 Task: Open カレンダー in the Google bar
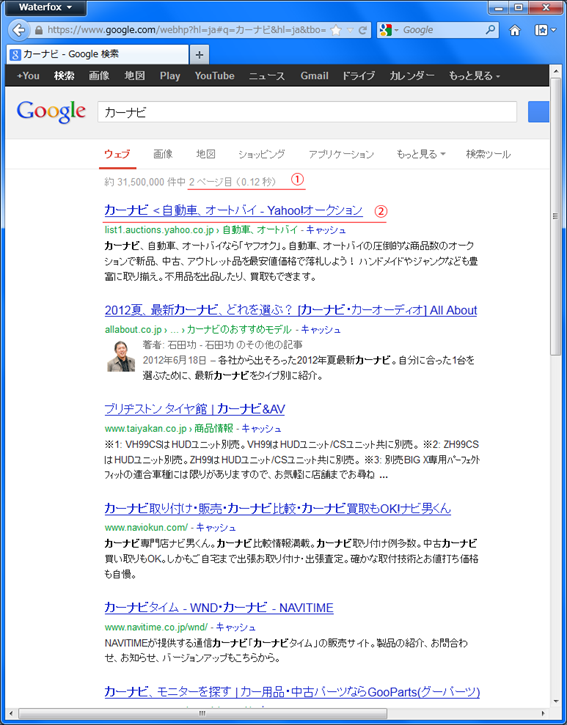[412, 76]
